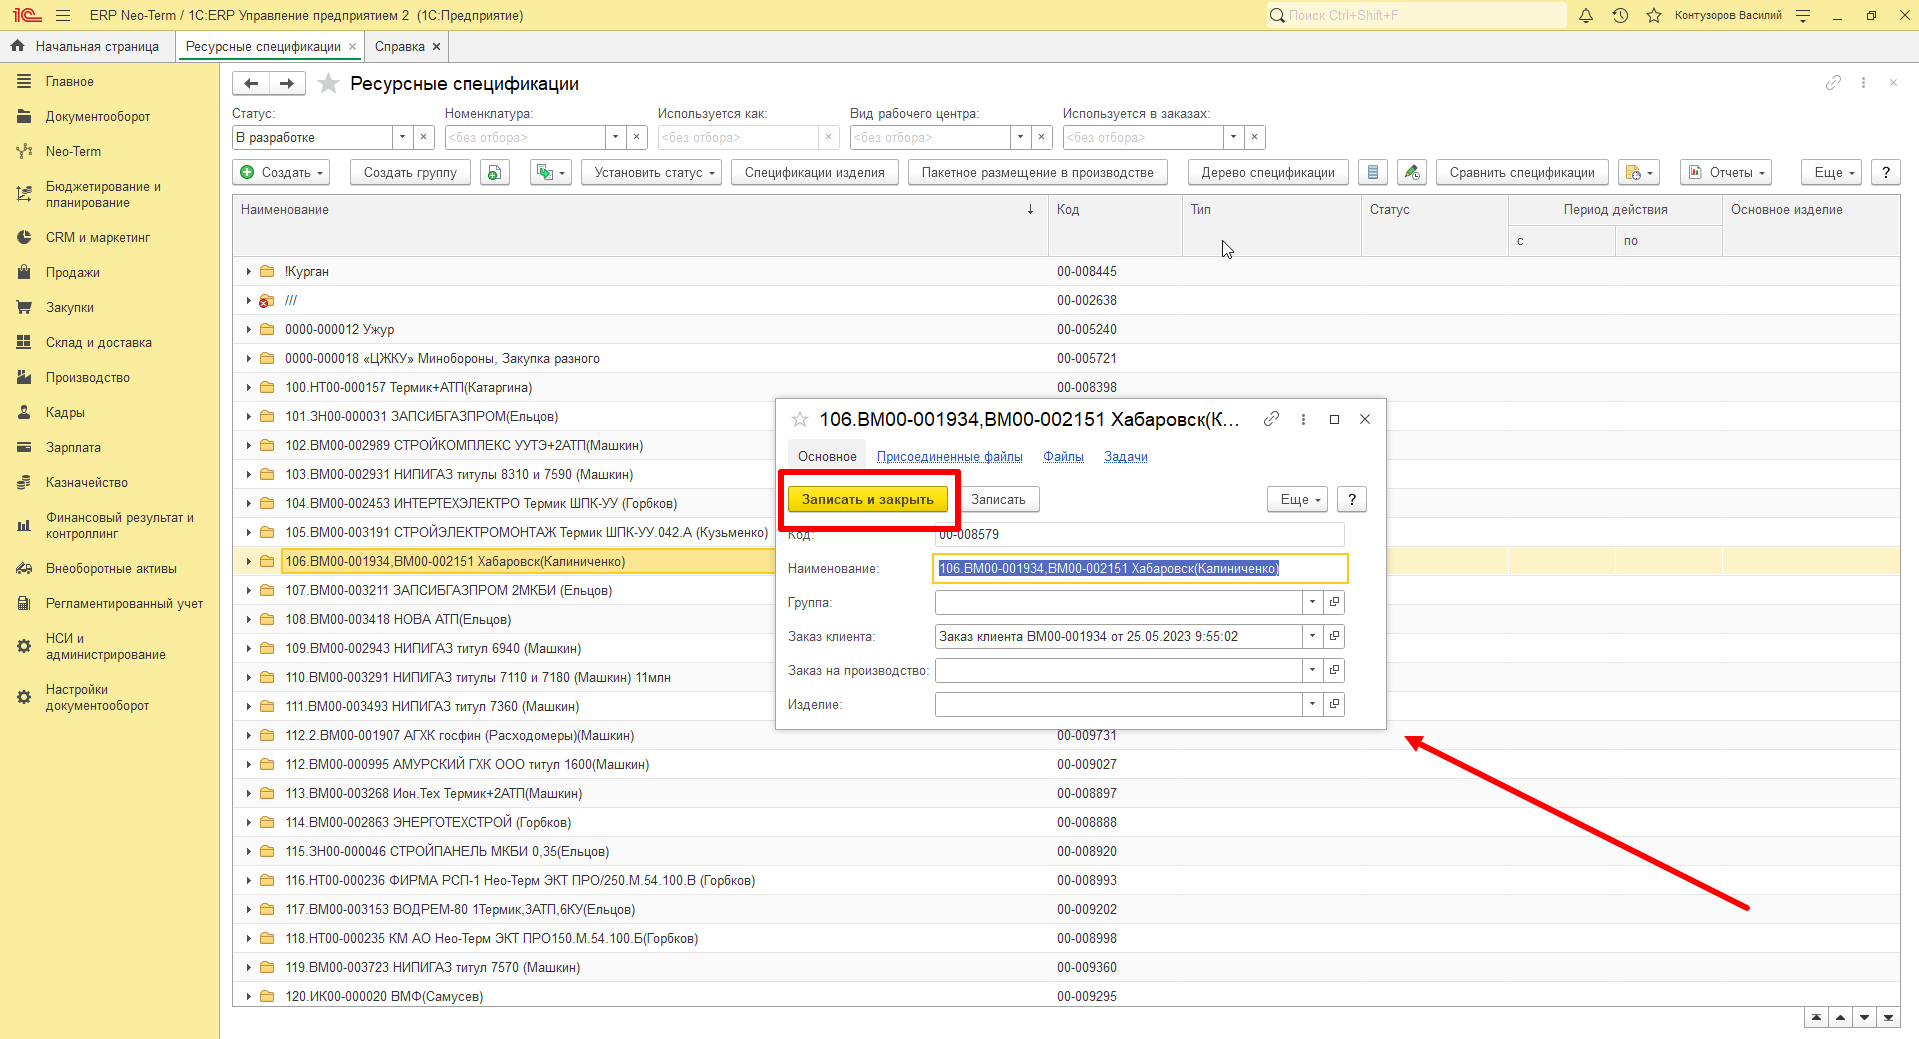Open Казначейство section in sidebar

[x=87, y=482]
